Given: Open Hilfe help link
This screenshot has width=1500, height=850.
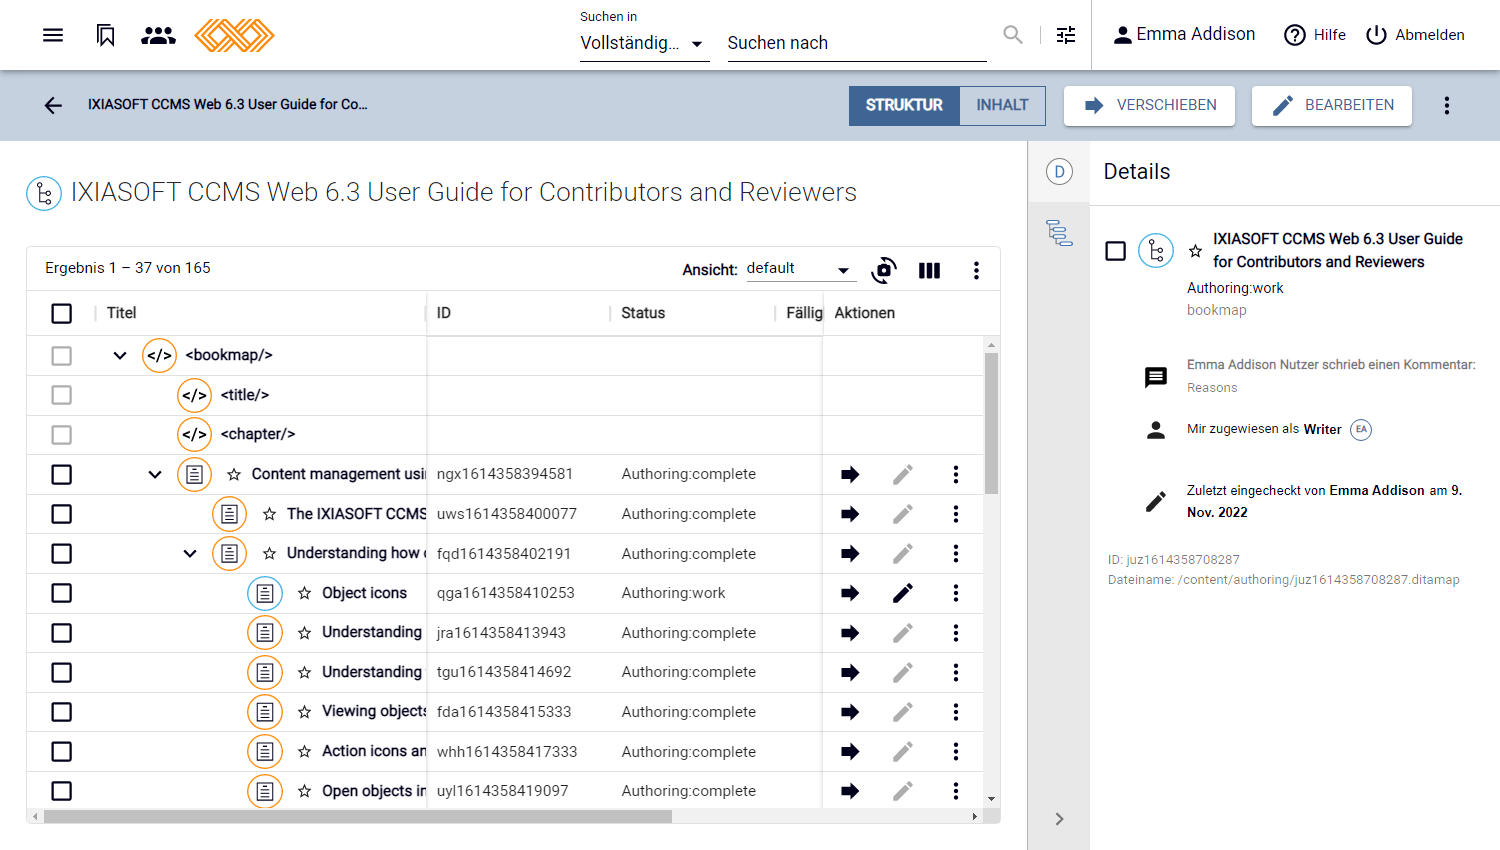Looking at the screenshot, I should 1315,35.
